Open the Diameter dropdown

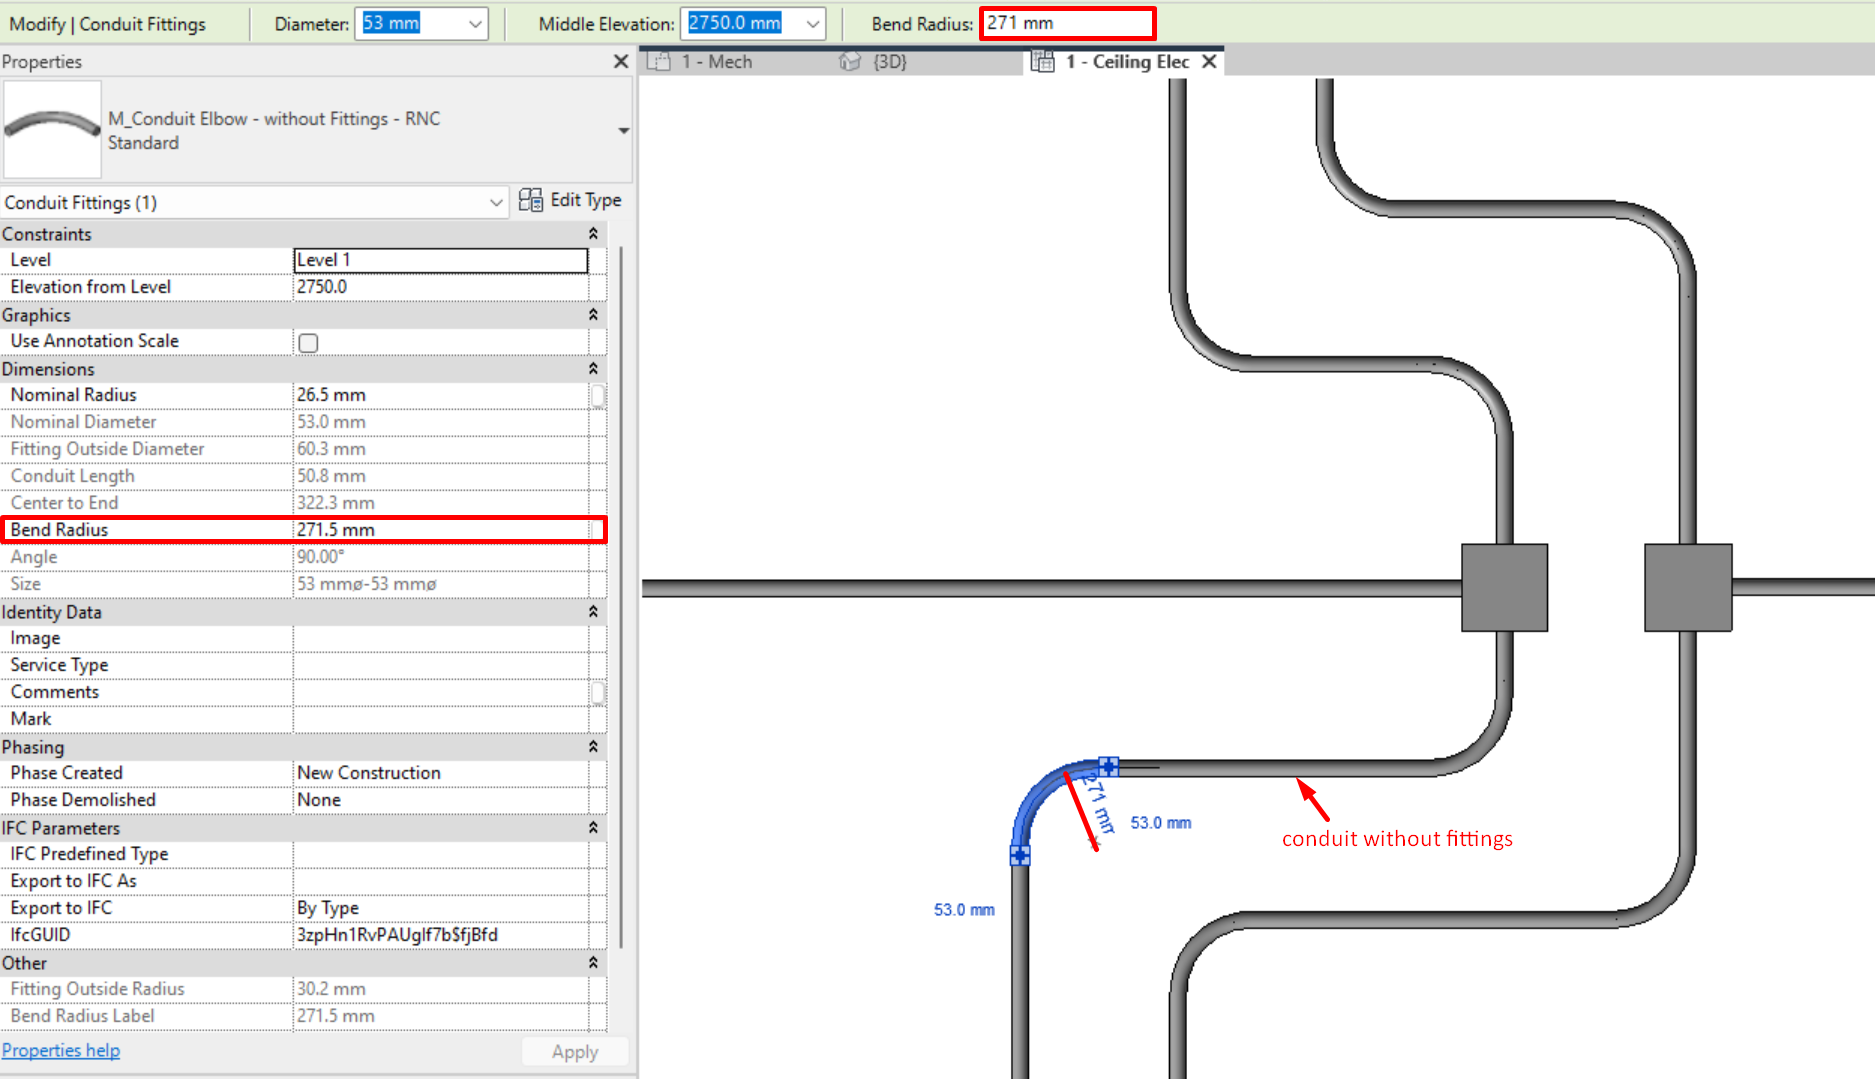pos(476,24)
